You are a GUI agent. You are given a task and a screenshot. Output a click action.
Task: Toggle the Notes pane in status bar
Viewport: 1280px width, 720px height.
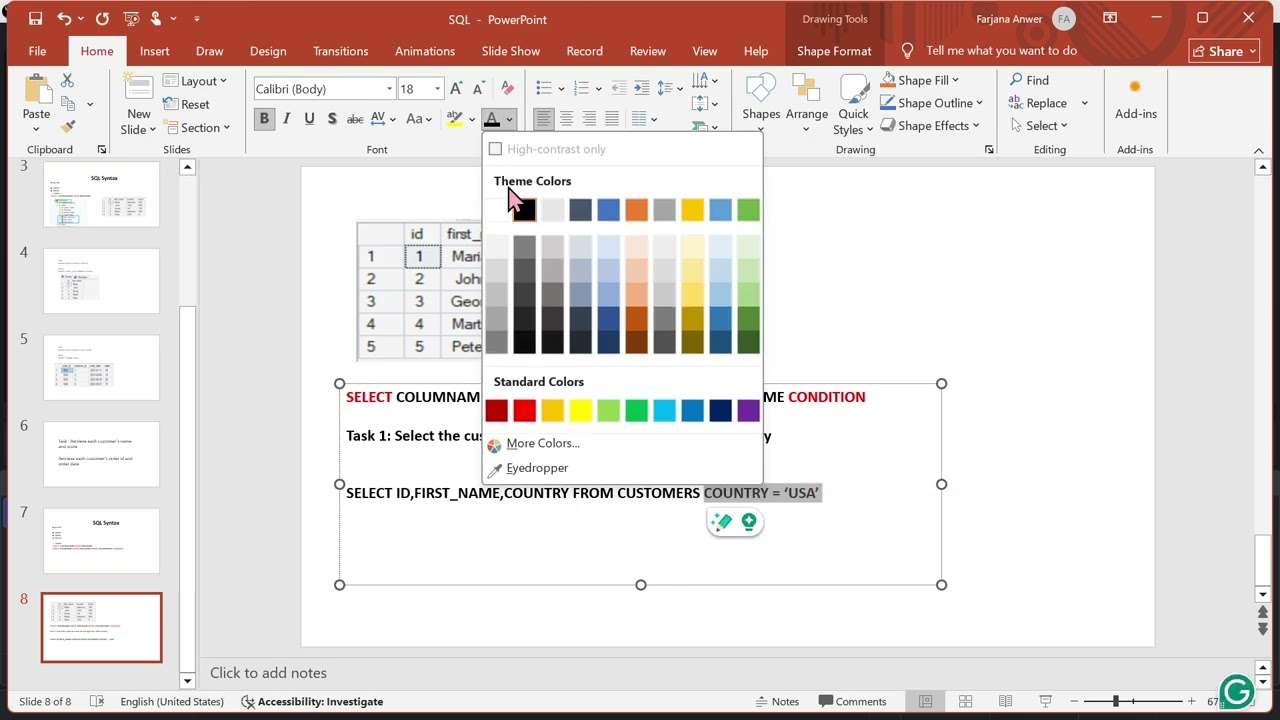pyautogui.click(x=777, y=701)
